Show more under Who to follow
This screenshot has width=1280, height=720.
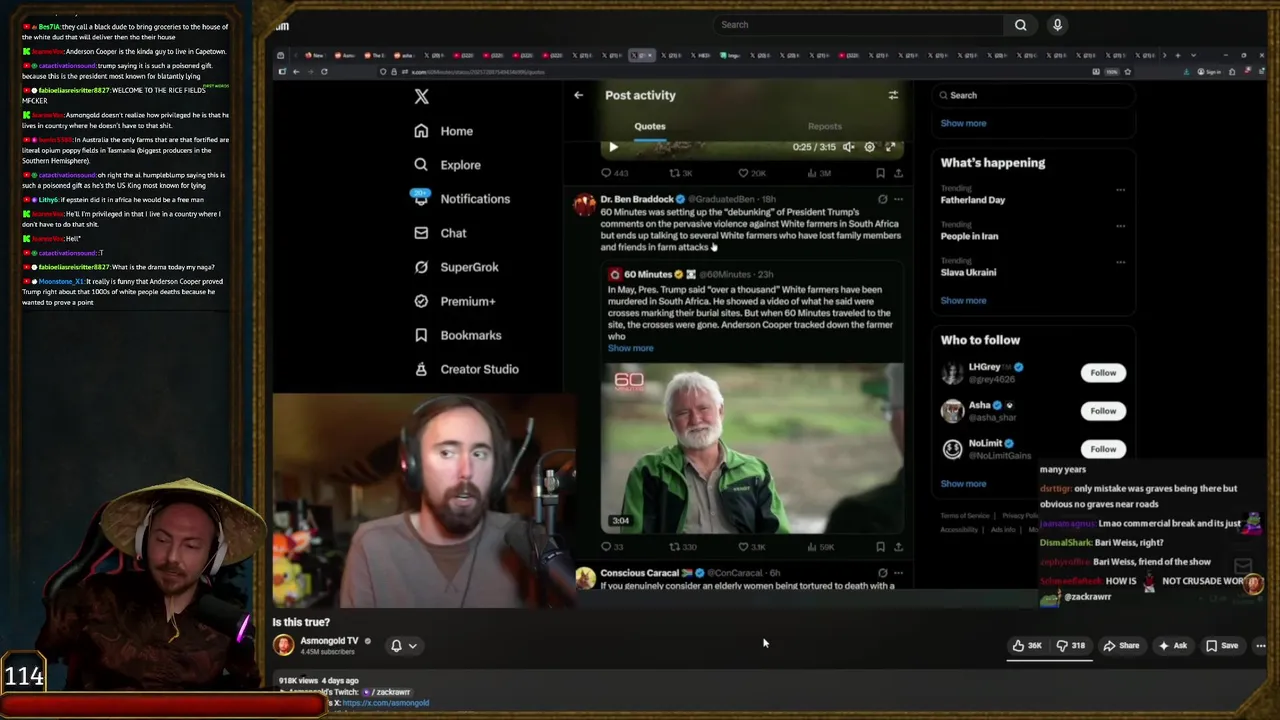[963, 484]
